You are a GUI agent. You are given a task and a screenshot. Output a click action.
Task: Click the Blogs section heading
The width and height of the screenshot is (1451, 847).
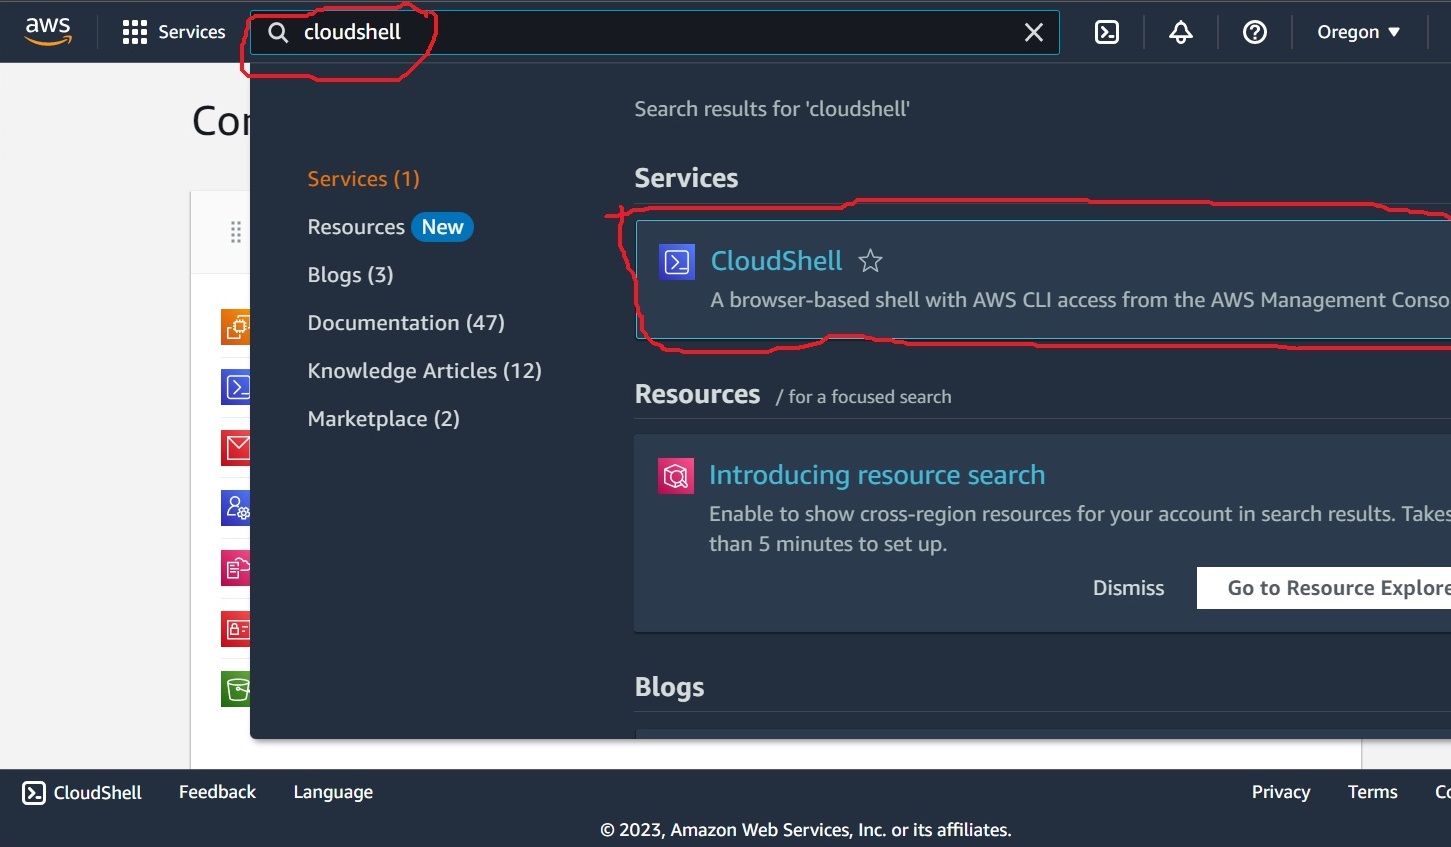coord(669,688)
